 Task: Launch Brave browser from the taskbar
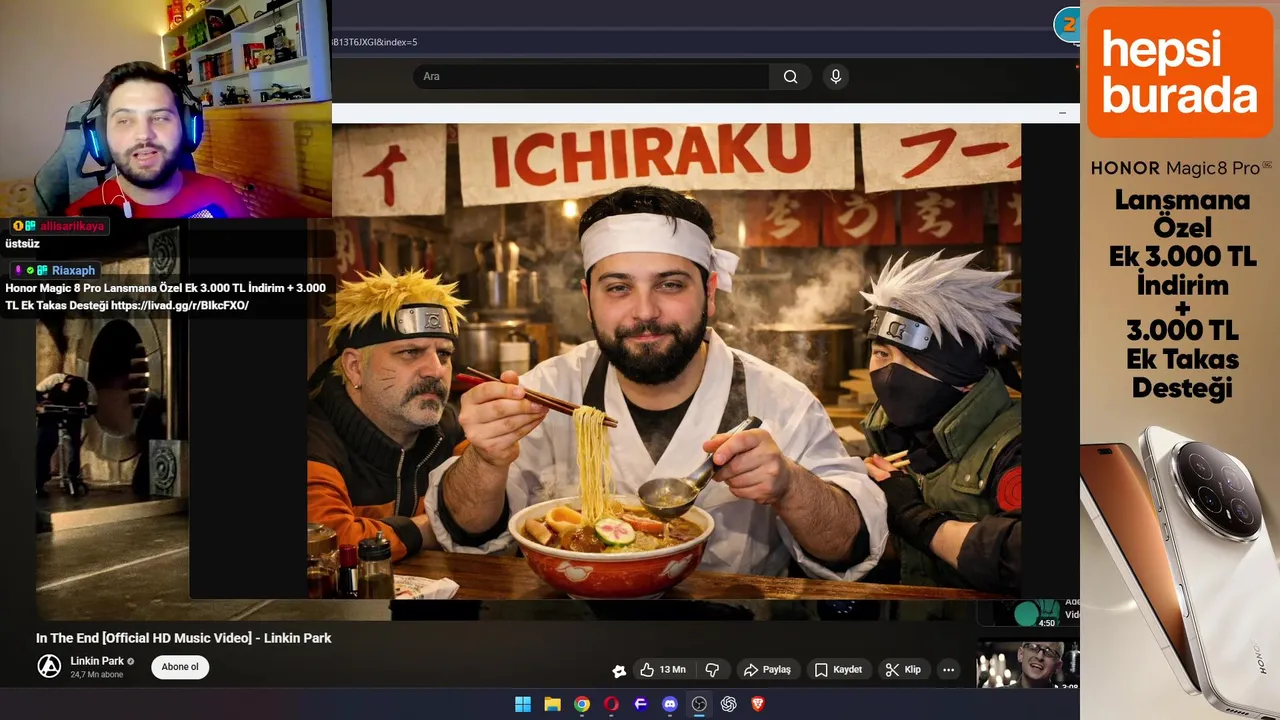tap(758, 704)
